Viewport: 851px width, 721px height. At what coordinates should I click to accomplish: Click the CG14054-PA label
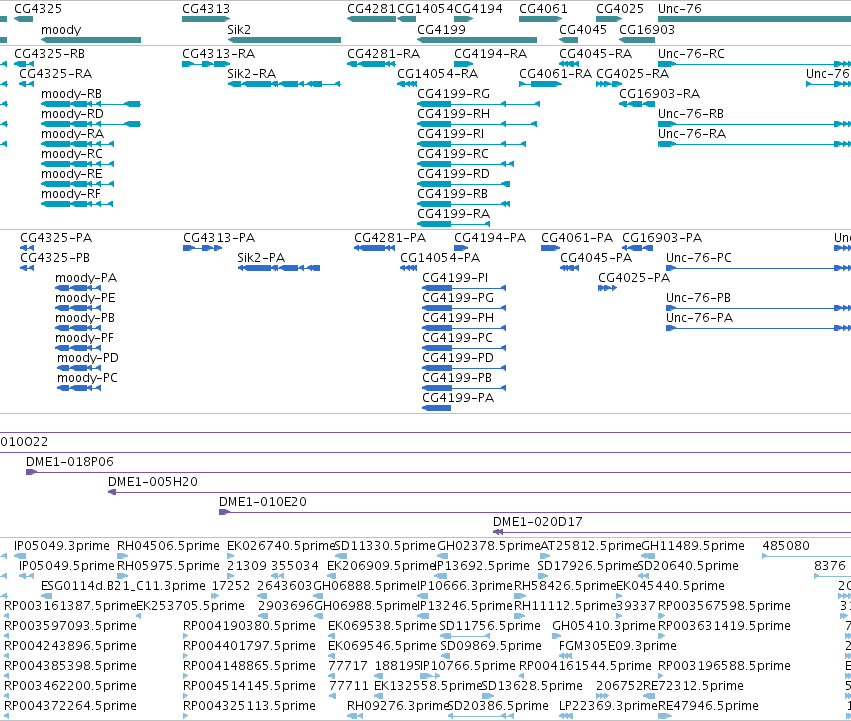[440, 257]
